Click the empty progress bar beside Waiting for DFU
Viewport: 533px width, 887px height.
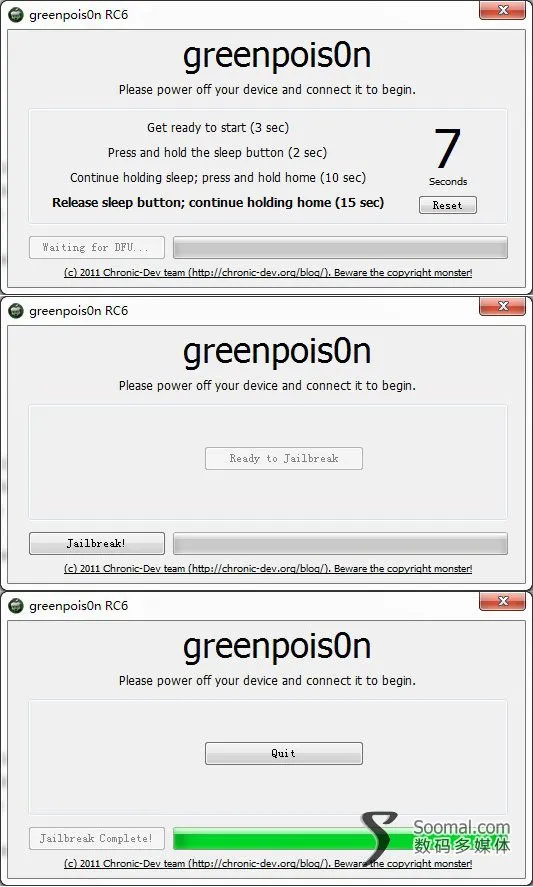pos(340,247)
